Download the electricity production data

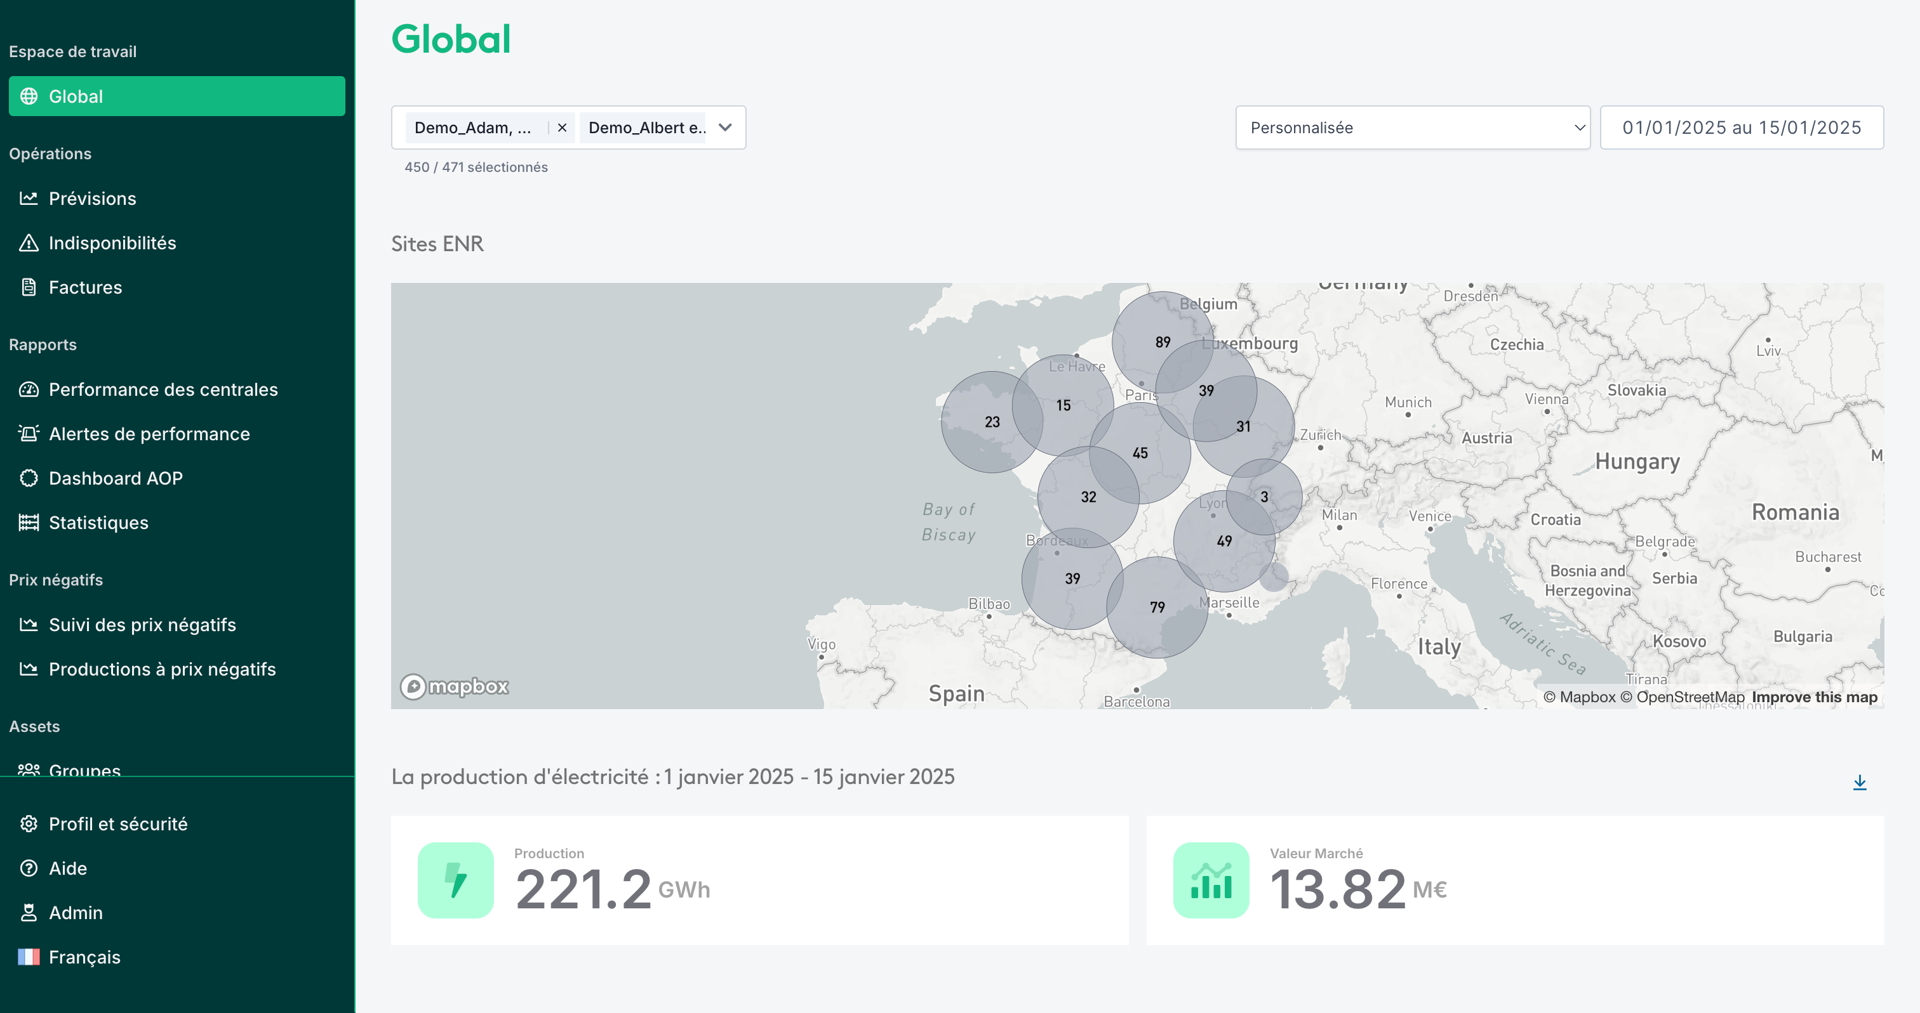pyautogui.click(x=1860, y=782)
